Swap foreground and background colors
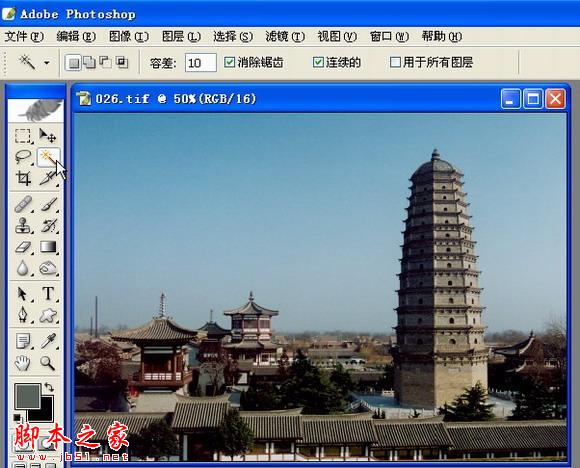 49,387
